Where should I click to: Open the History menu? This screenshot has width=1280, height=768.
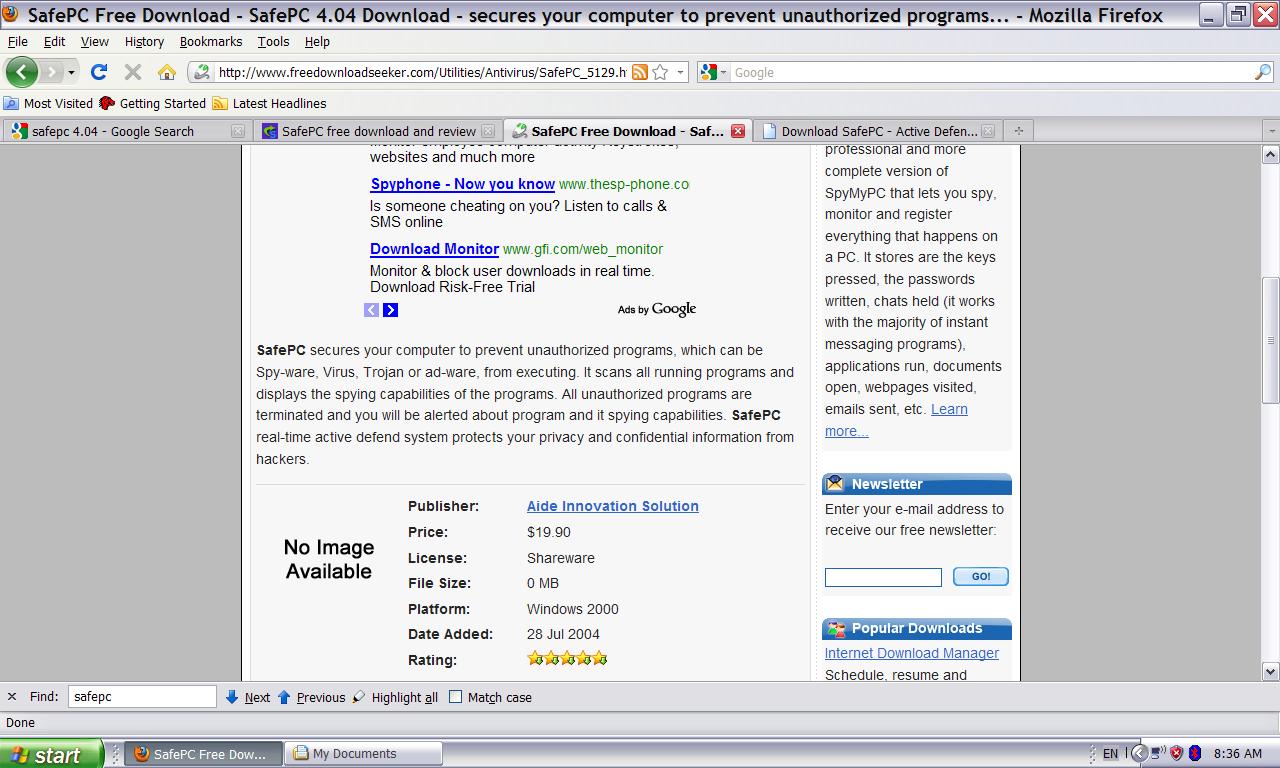[x=144, y=42]
